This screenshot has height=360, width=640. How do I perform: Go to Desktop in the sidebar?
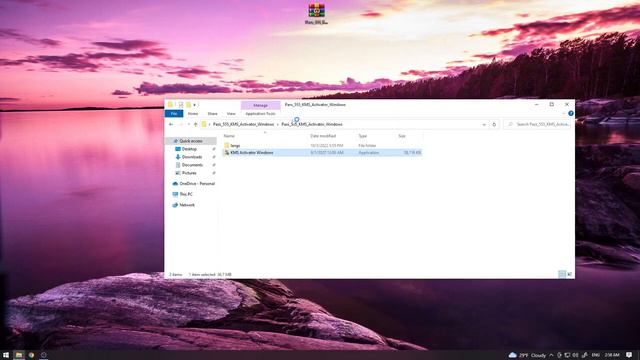click(x=189, y=149)
